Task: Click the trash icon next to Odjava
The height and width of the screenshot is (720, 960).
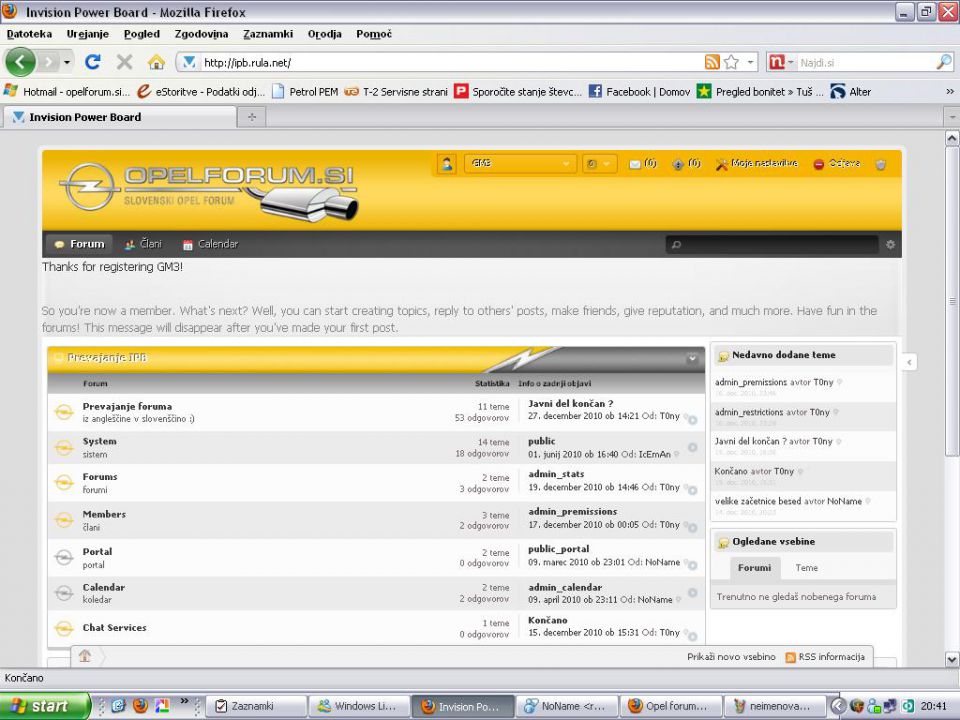Action: point(881,164)
